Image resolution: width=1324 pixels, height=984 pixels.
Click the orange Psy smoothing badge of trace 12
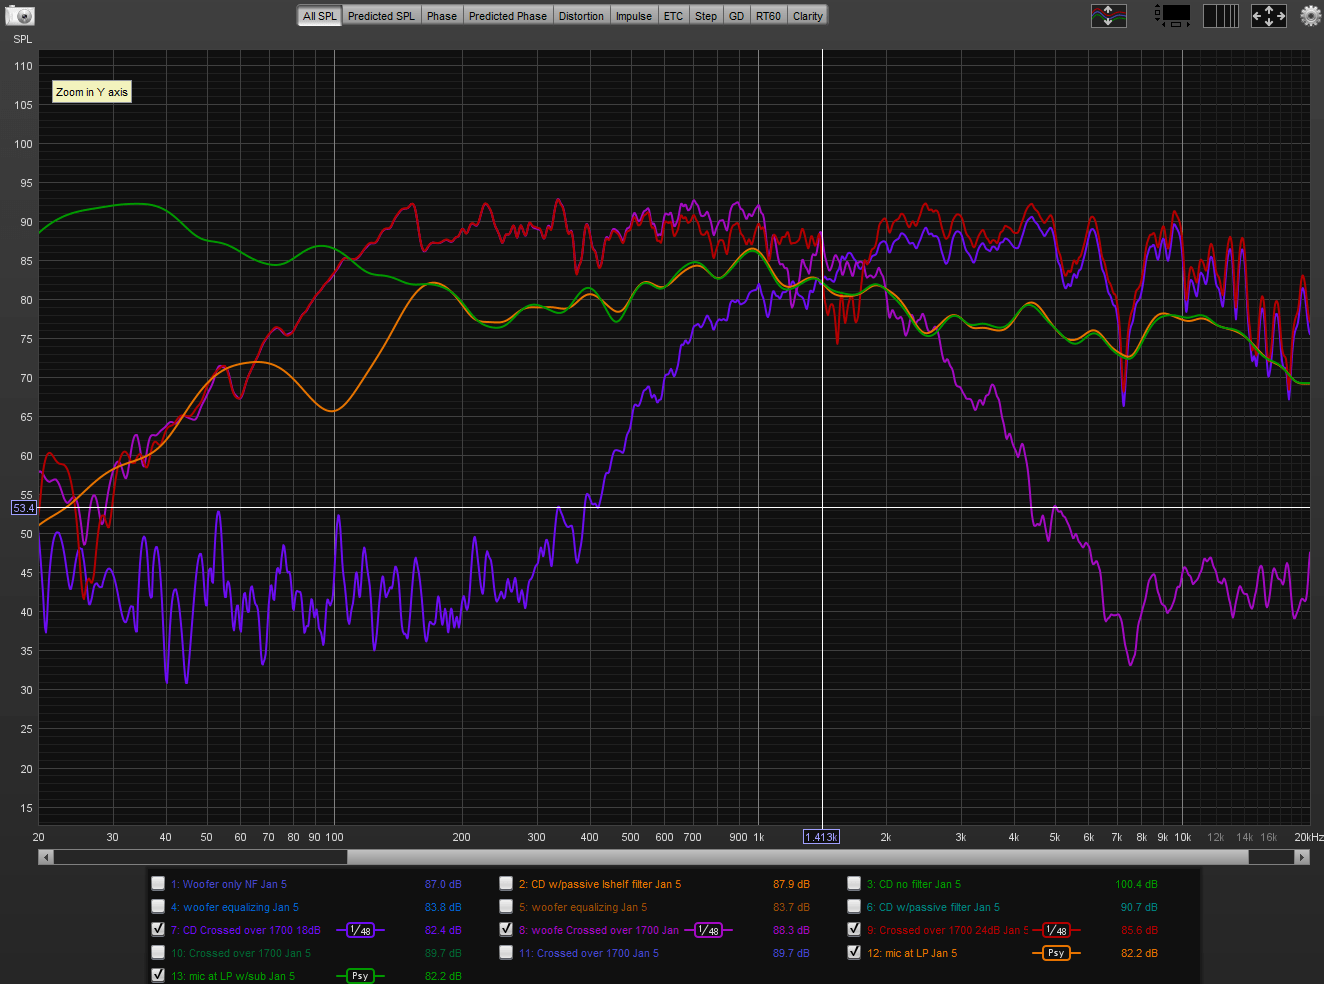[x=1056, y=953]
